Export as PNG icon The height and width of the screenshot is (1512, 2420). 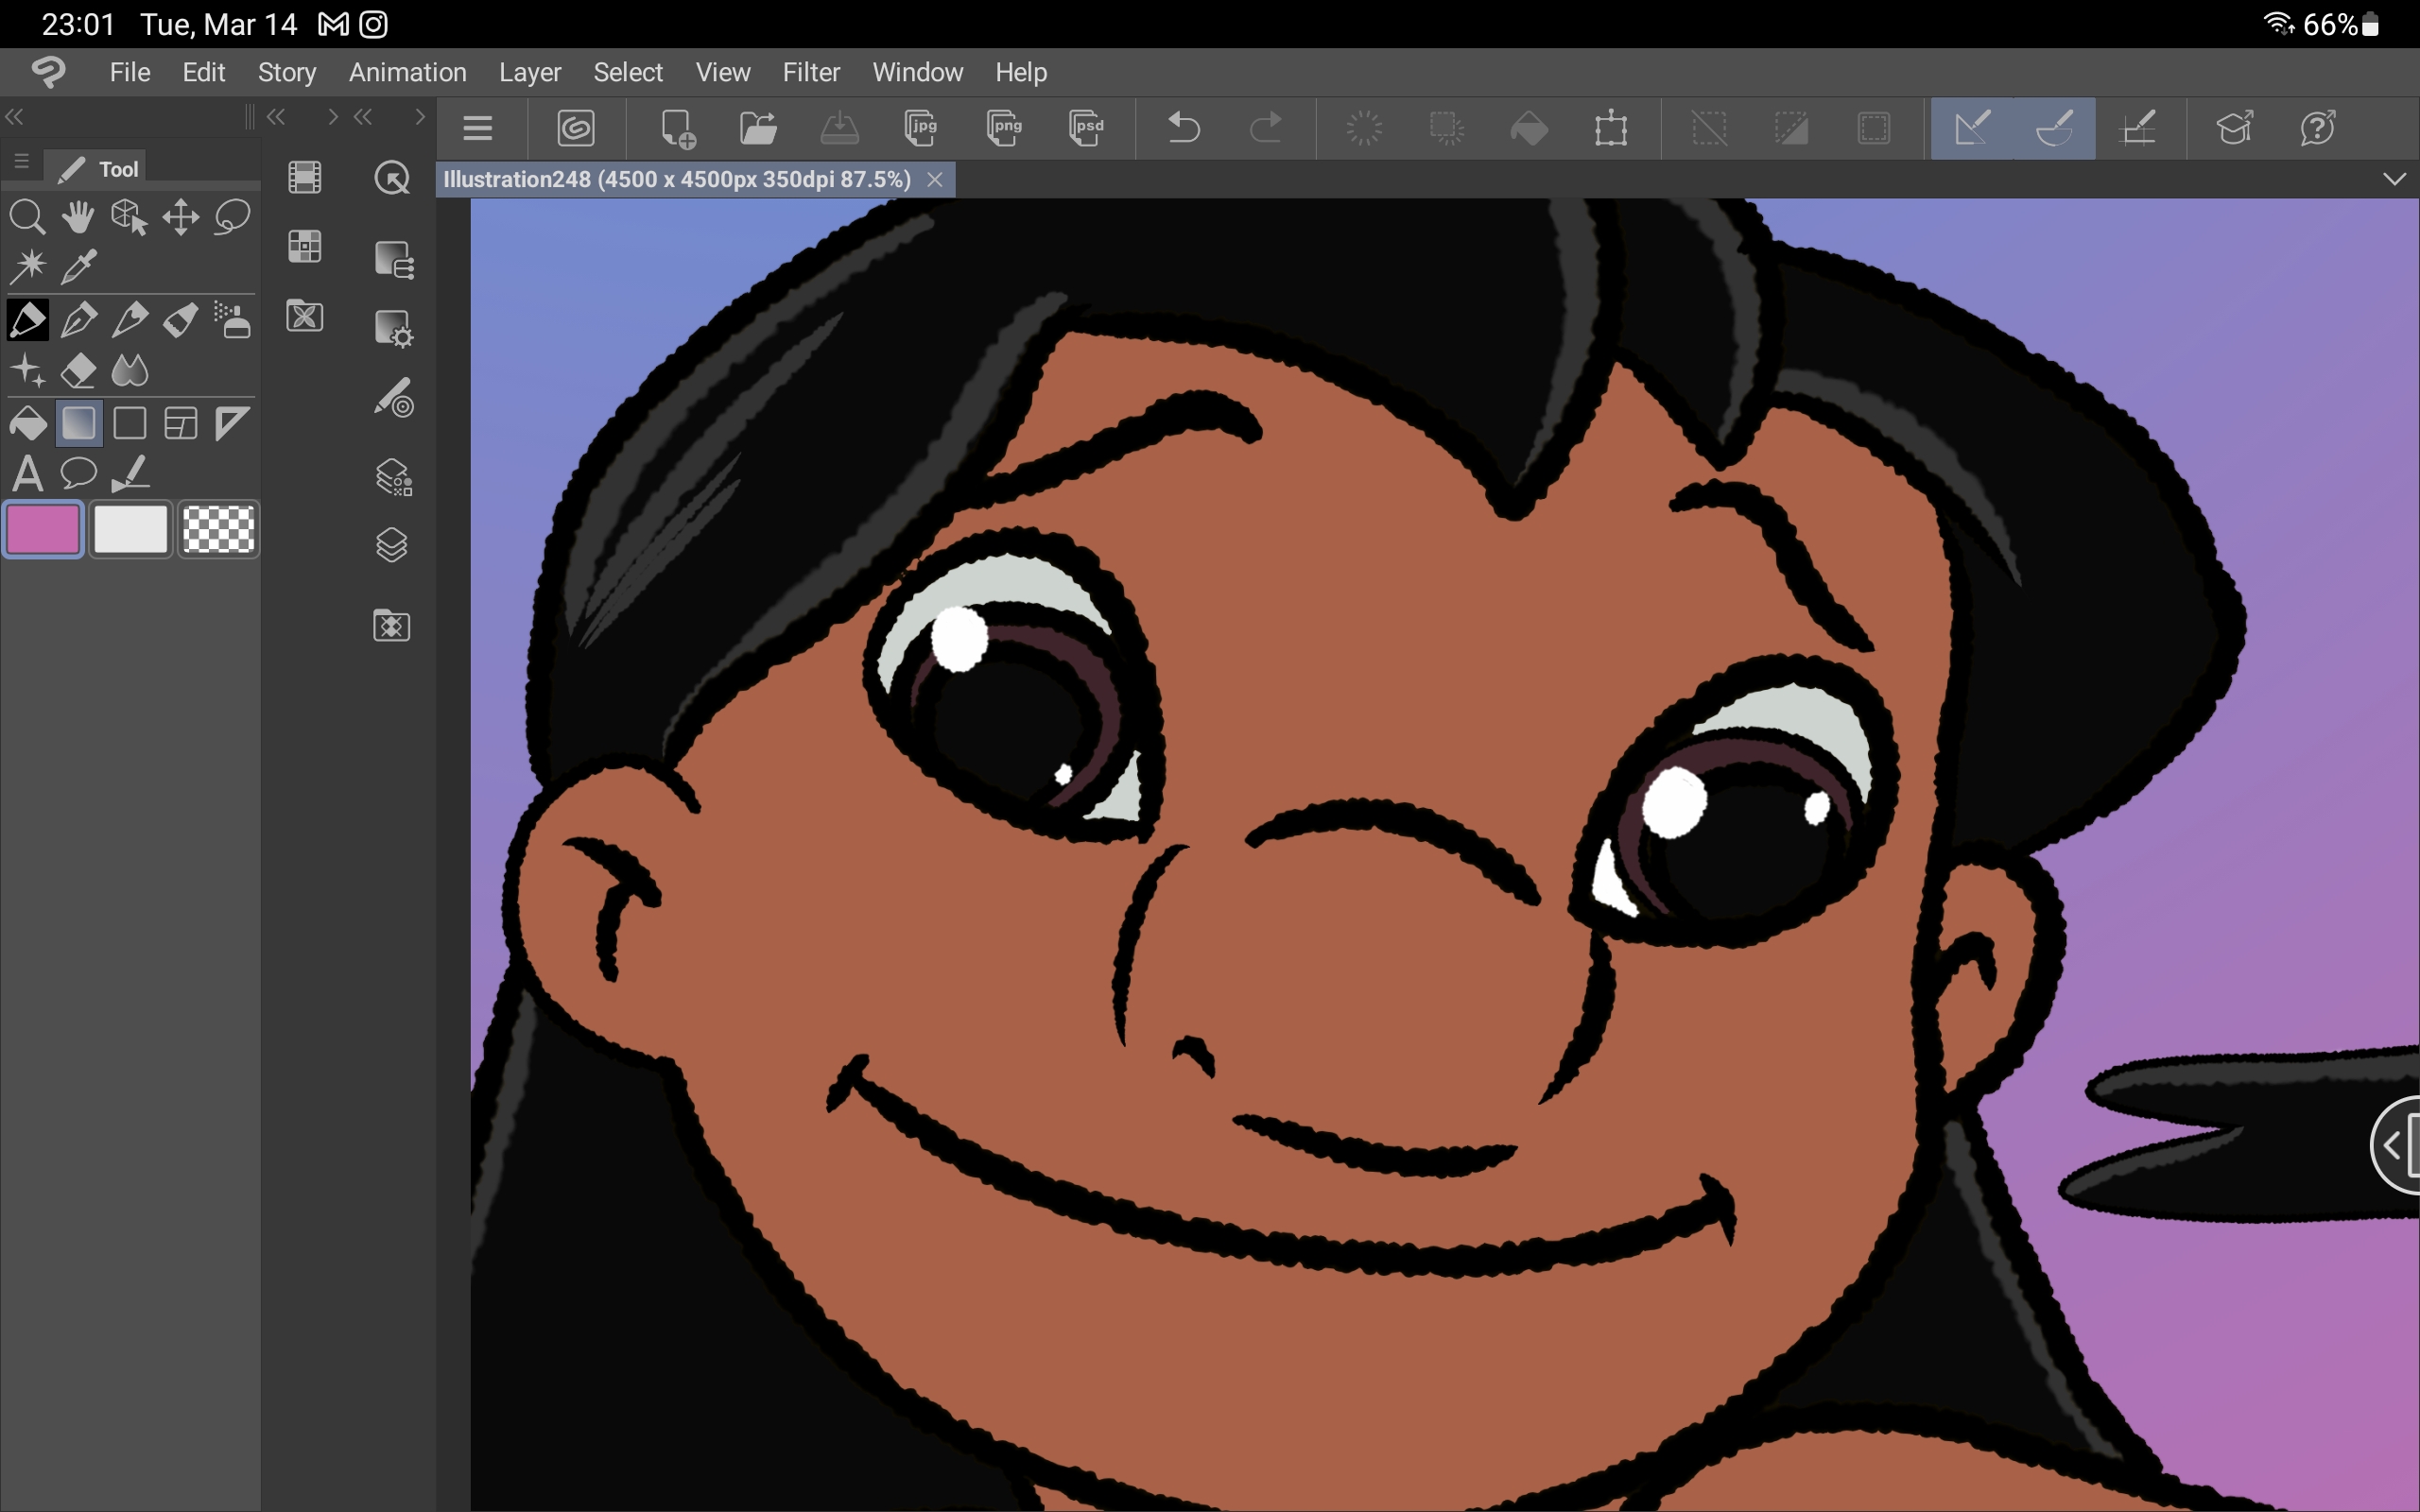pyautogui.click(x=1003, y=128)
